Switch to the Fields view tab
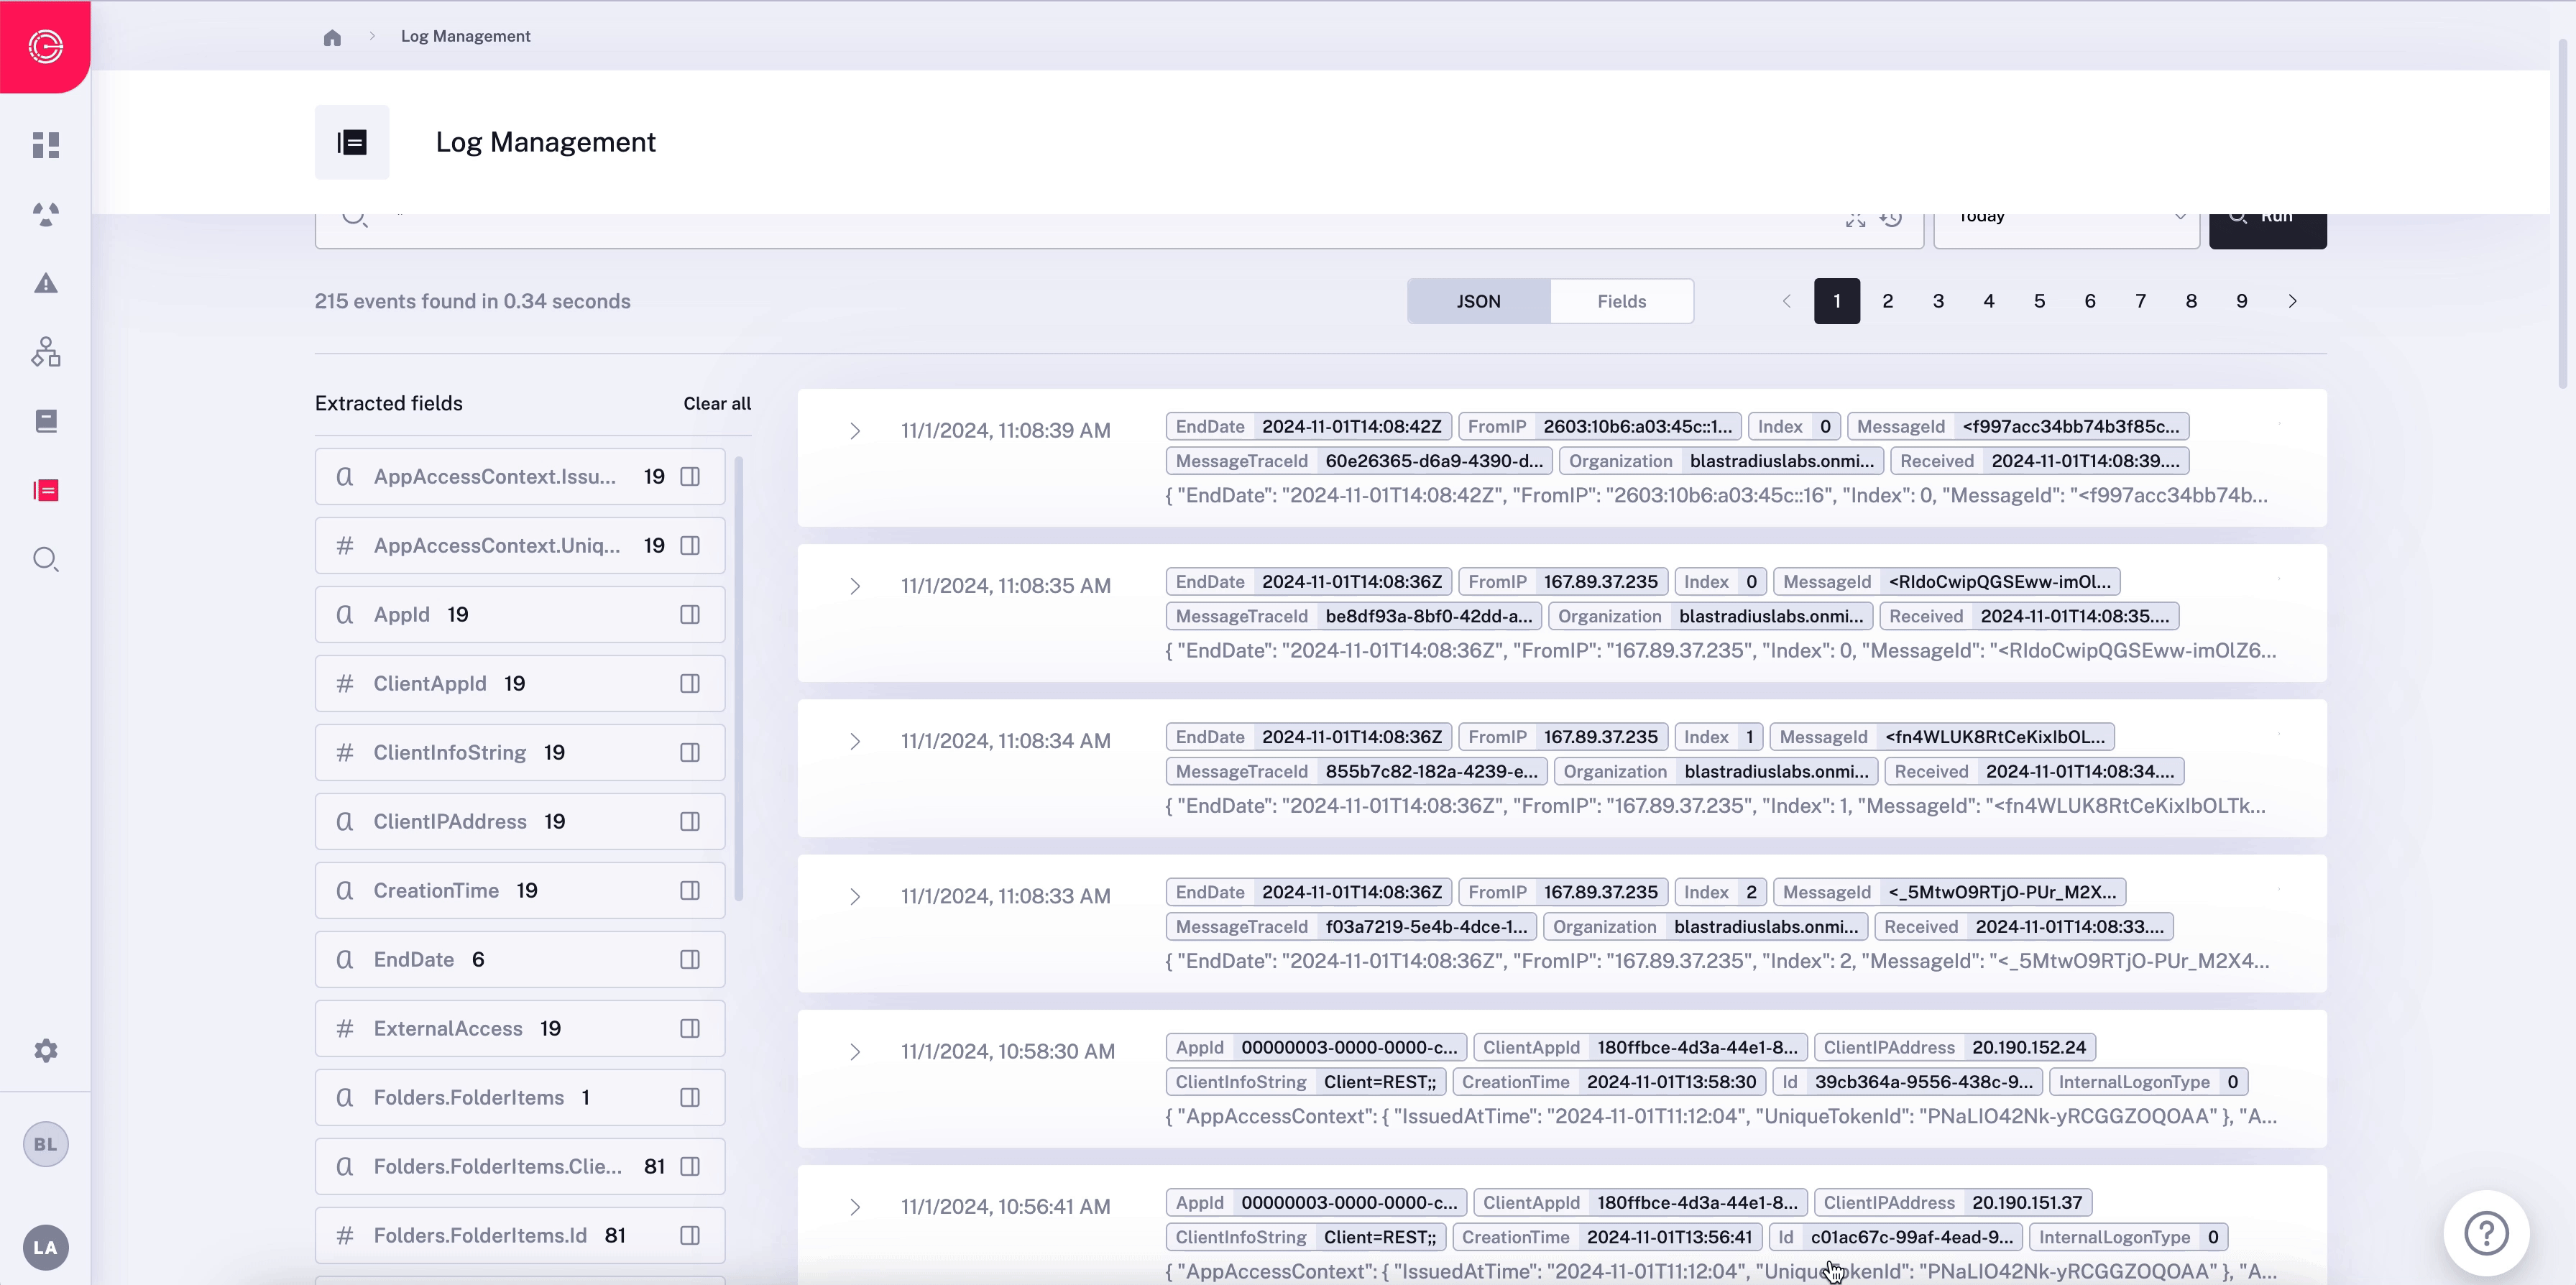Viewport: 2576px width, 1285px height. pyautogui.click(x=1621, y=301)
